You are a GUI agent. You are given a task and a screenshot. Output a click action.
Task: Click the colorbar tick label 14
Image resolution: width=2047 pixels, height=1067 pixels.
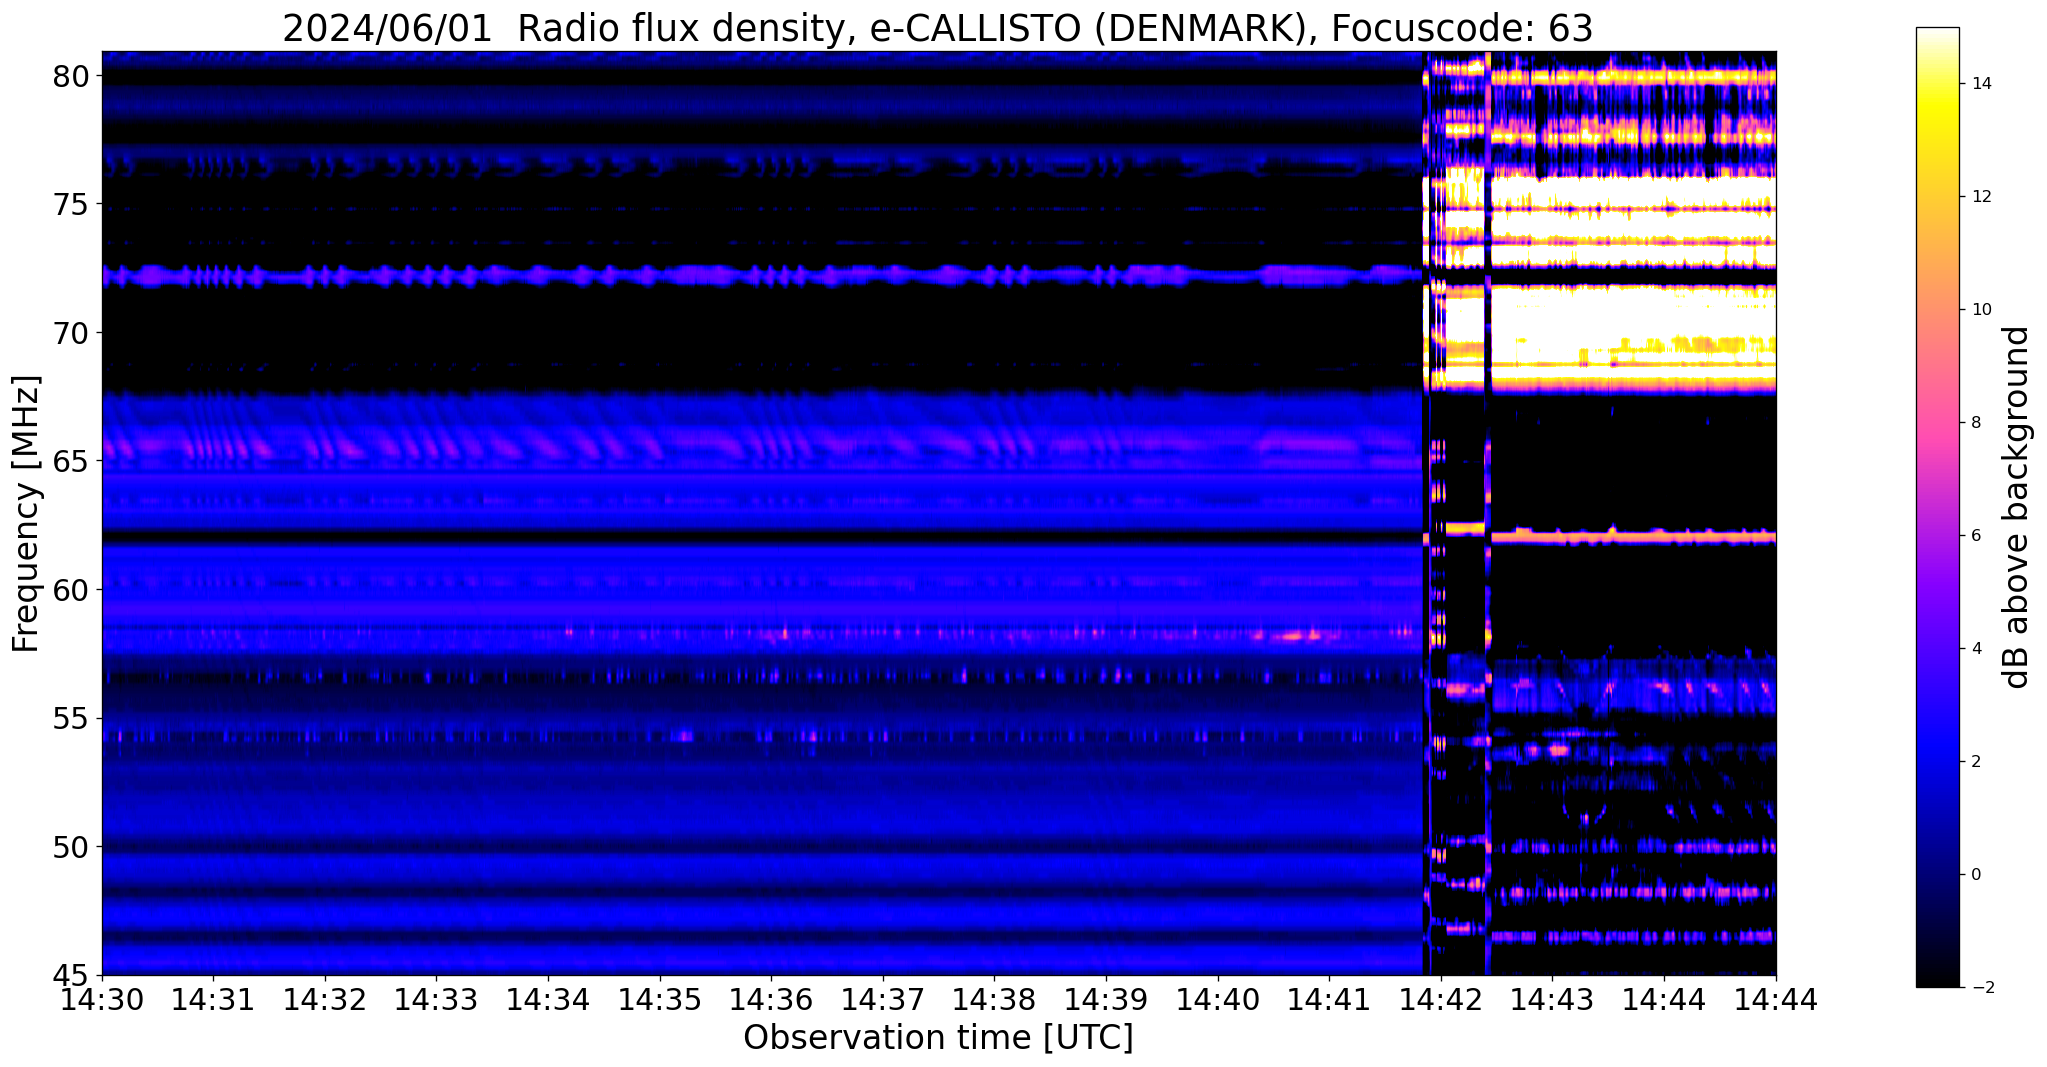pos(1979,84)
